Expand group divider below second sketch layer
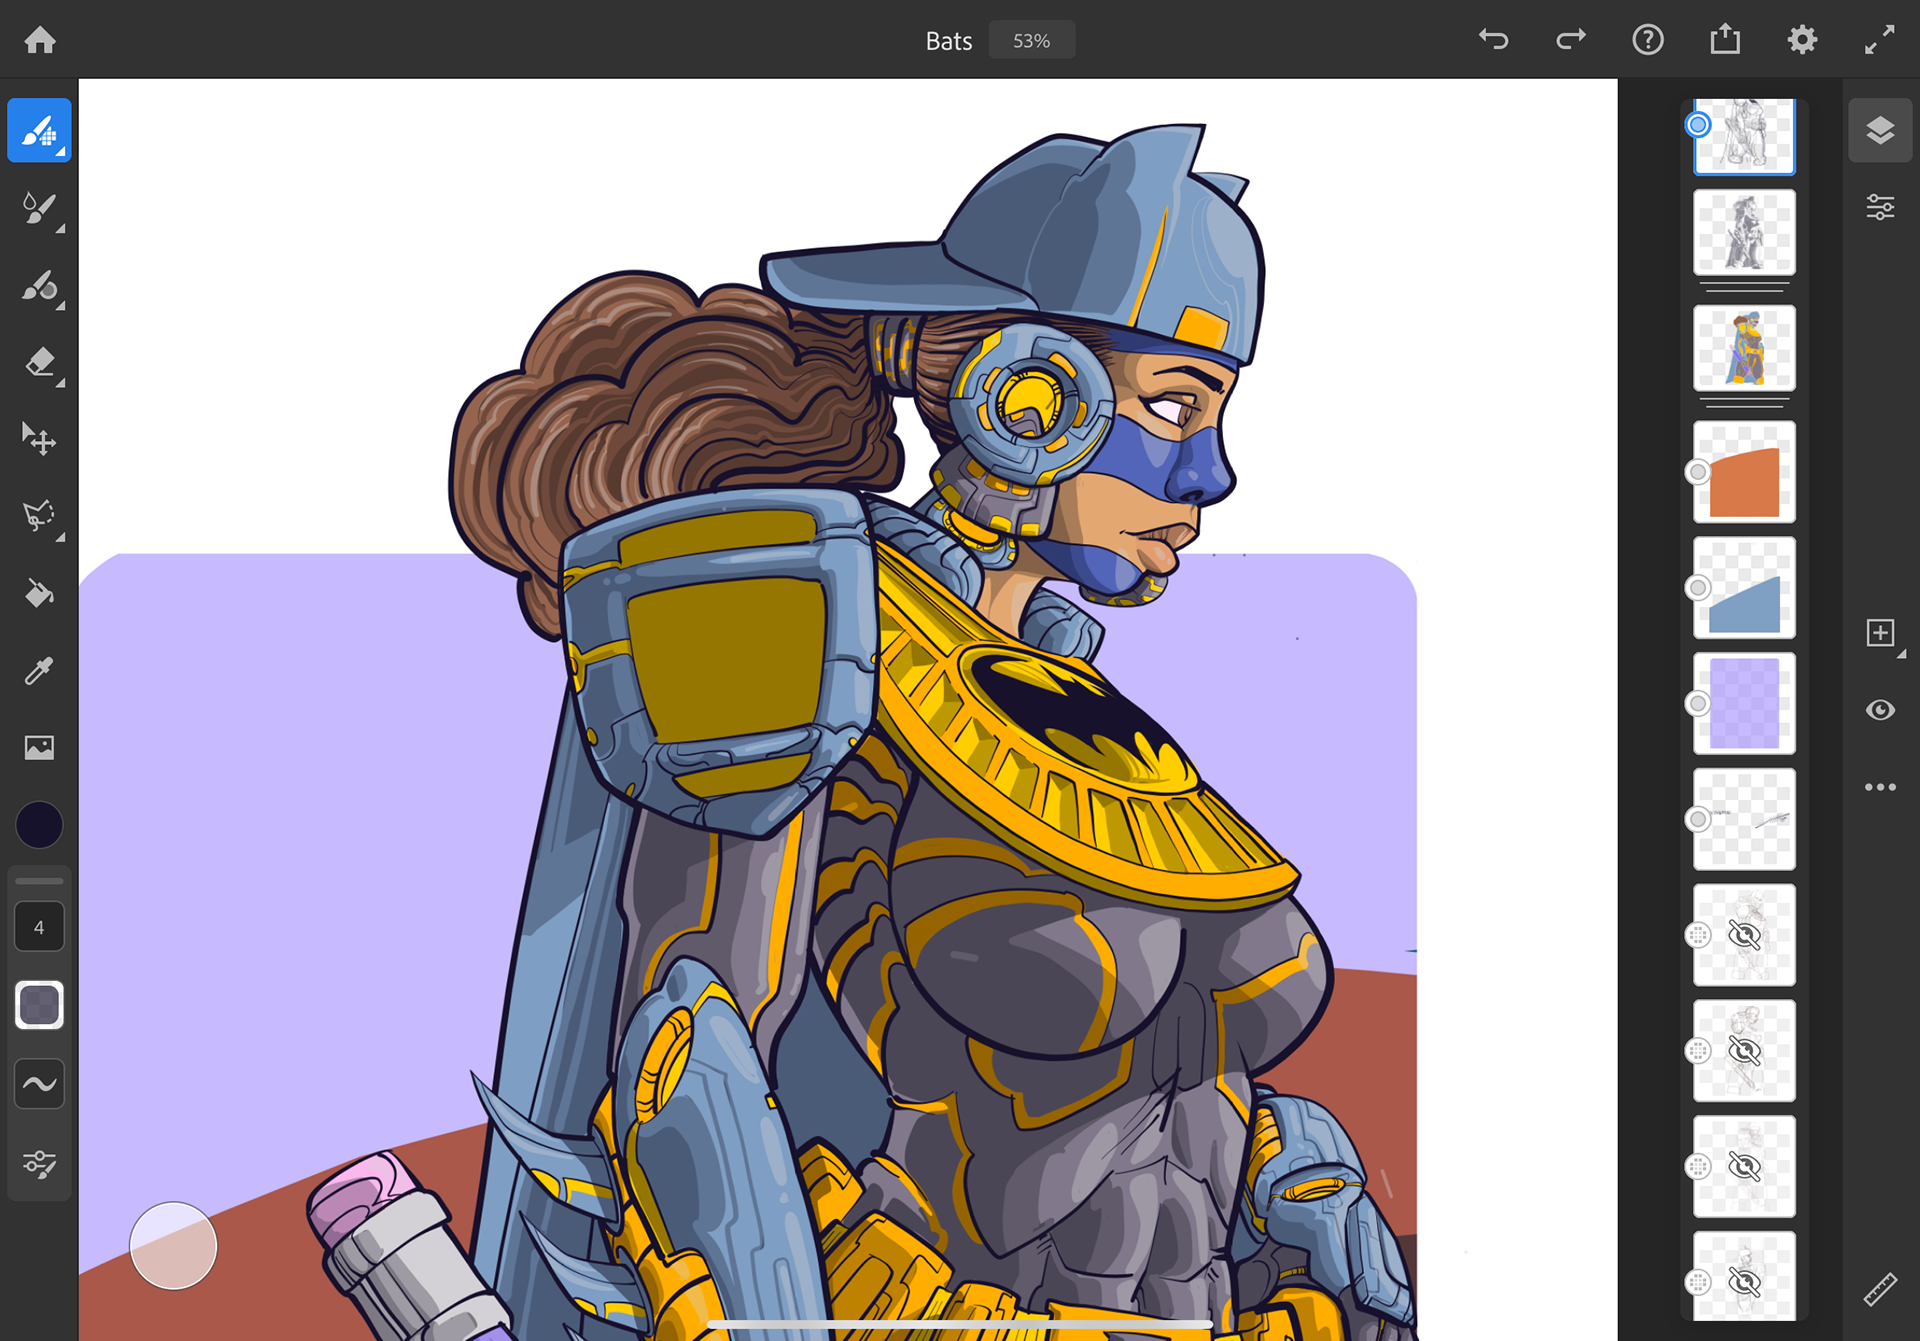 click(x=1744, y=288)
